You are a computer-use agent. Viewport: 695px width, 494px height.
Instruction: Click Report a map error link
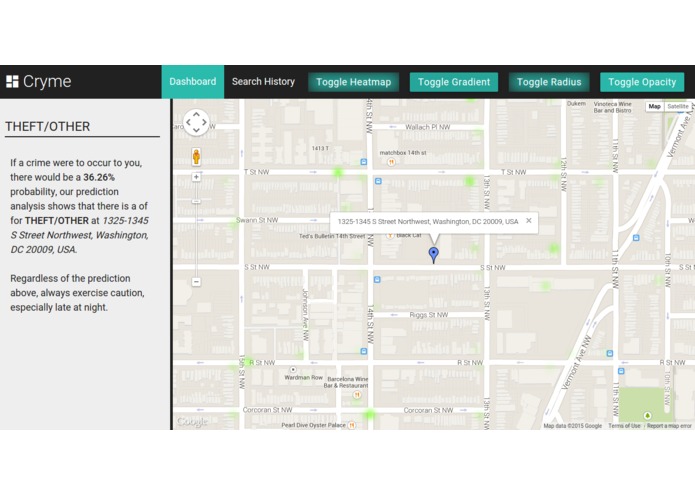tap(669, 426)
